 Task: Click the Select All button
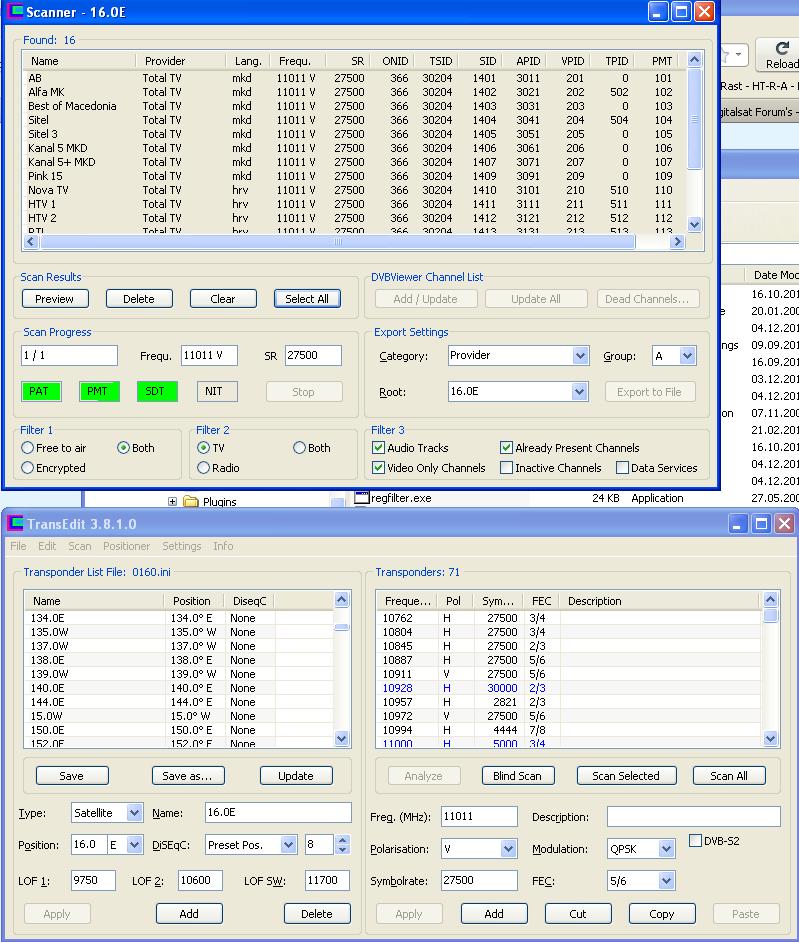pos(306,299)
